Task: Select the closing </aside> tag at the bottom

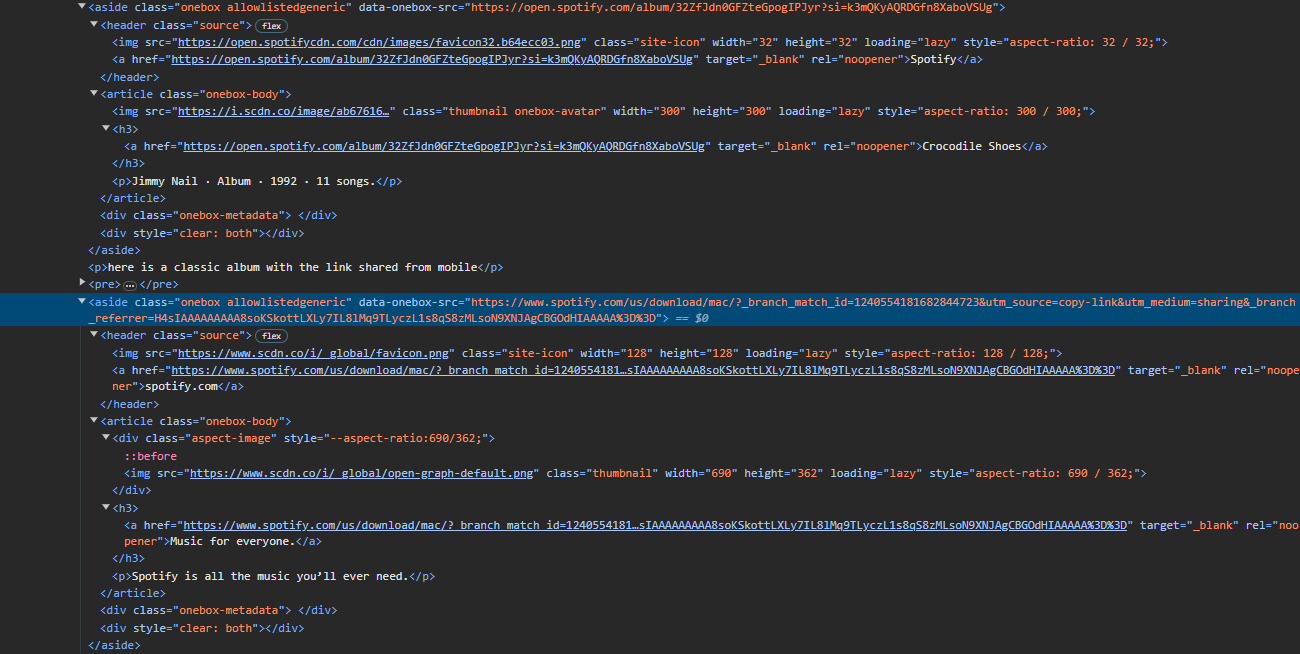Action: (114, 645)
